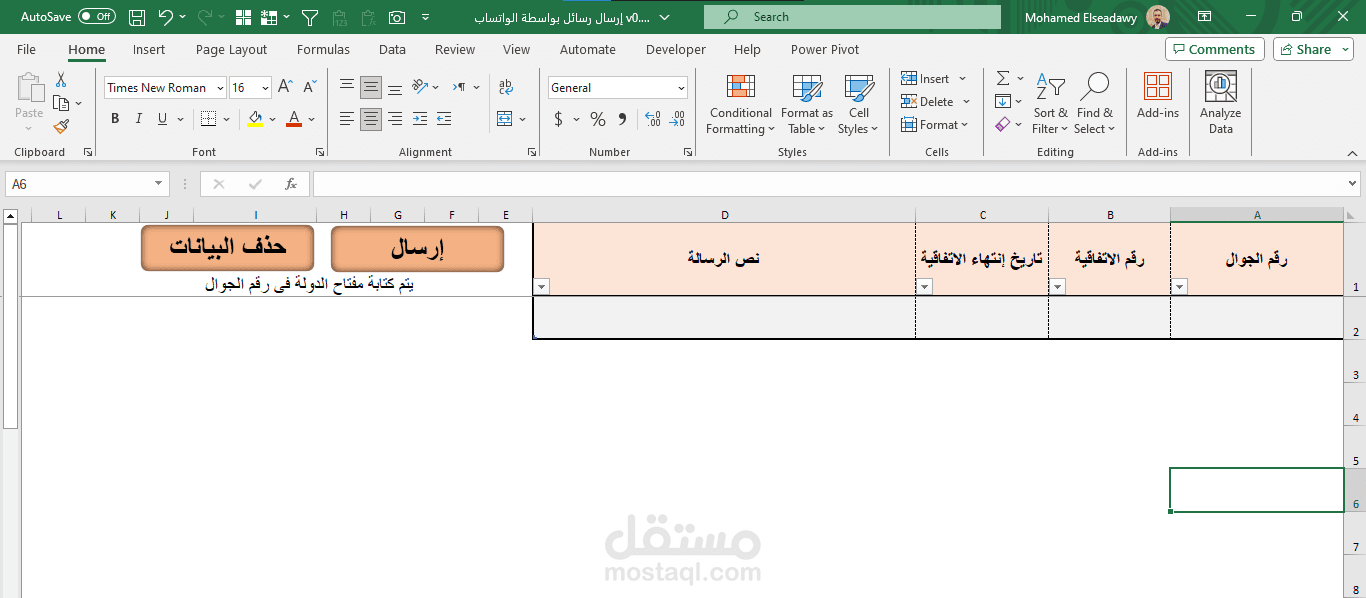The image size is (1366, 598).
Task: Launch Analyze Data from the ribbon
Action: tap(1220, 103)
